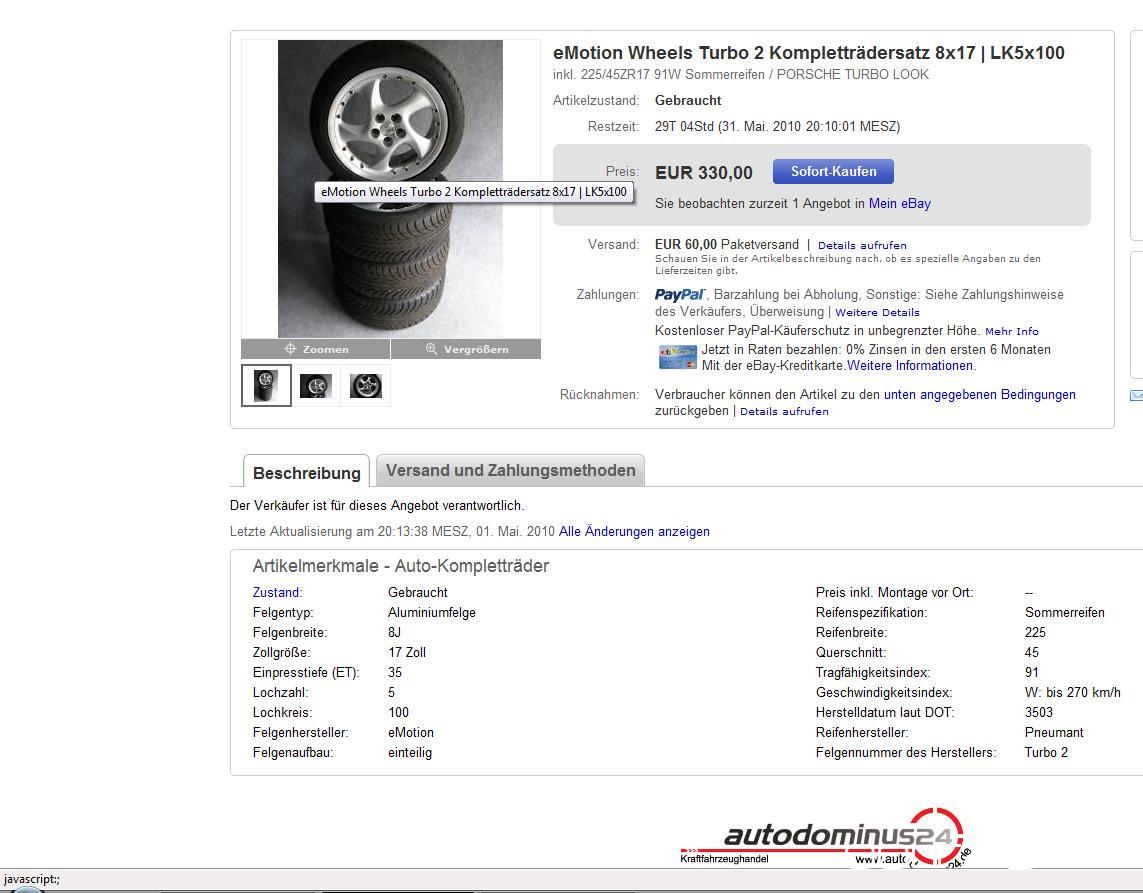Viewport: 1143px width, 893px height.
Task: Open Versand und Zahlungsmethoden tab
Action: [x=510, y=470]
